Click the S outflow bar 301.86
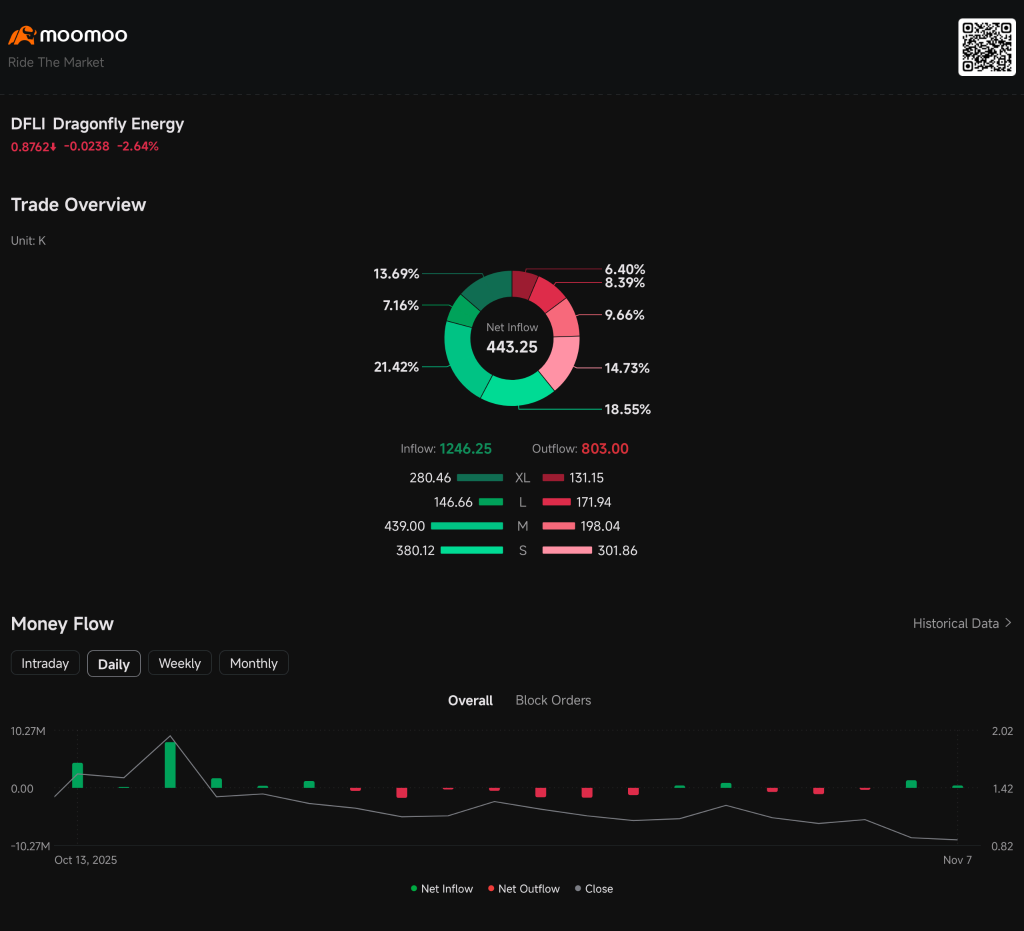The width and height of the screenshot is (1024, 931). click(x=567, y=550)
